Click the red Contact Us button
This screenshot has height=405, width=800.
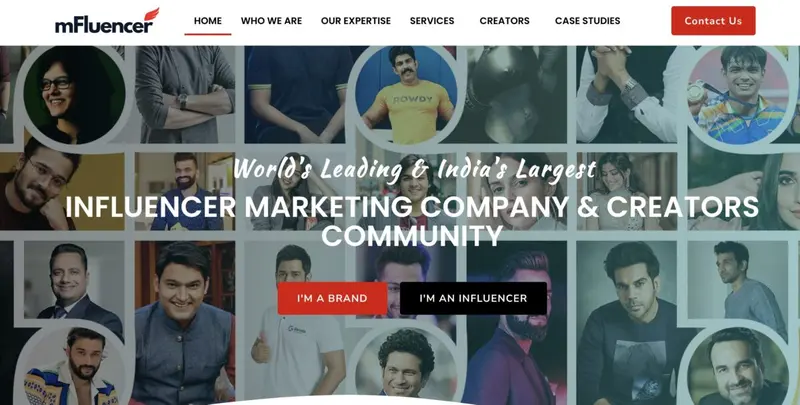(x=713, y=21)
